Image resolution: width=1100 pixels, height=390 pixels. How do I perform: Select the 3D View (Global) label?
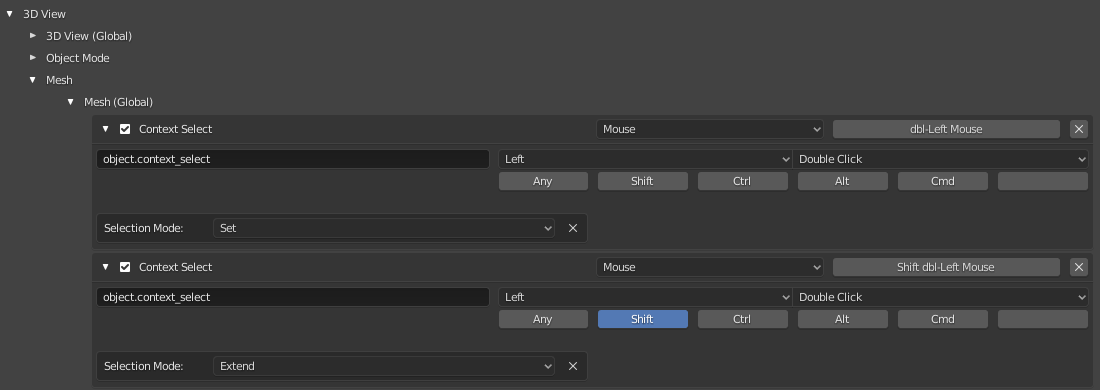pos(89,36)
